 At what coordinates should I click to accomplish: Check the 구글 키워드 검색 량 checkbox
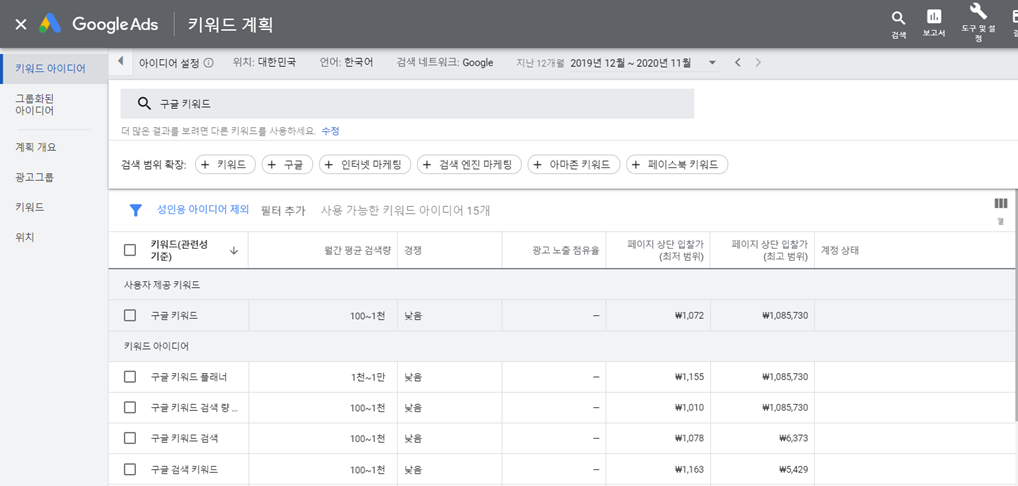pos(130,407)
